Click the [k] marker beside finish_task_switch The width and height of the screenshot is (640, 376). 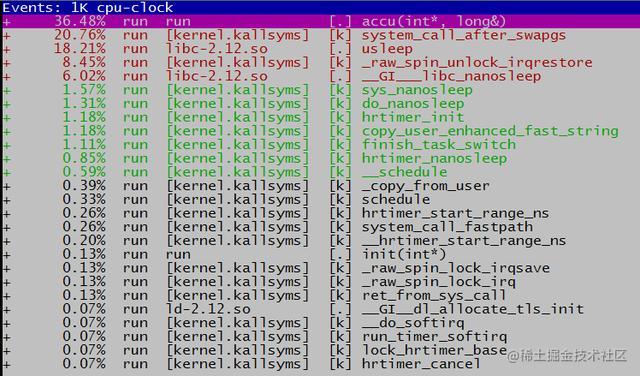pos(340,145)
